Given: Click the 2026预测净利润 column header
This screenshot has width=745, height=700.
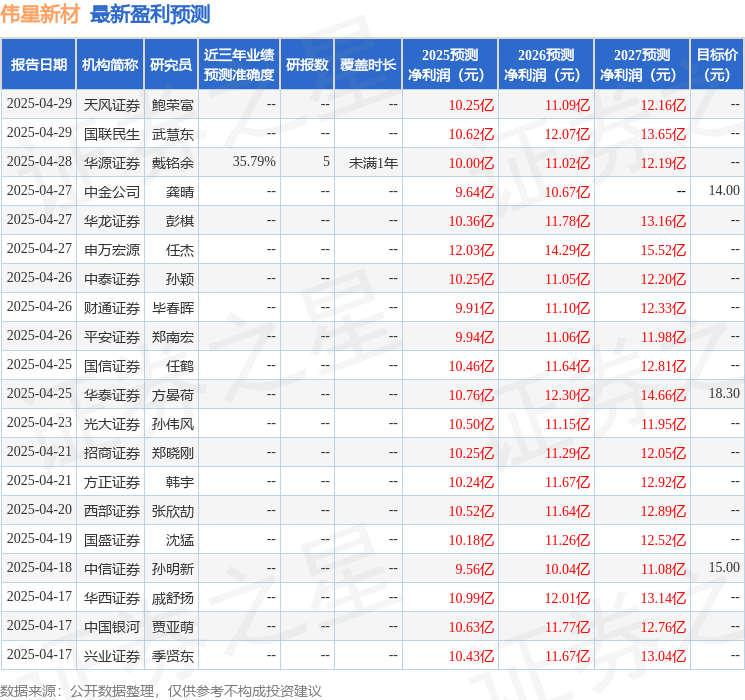Looking at the screenshot, I should [x=546, y=65].
